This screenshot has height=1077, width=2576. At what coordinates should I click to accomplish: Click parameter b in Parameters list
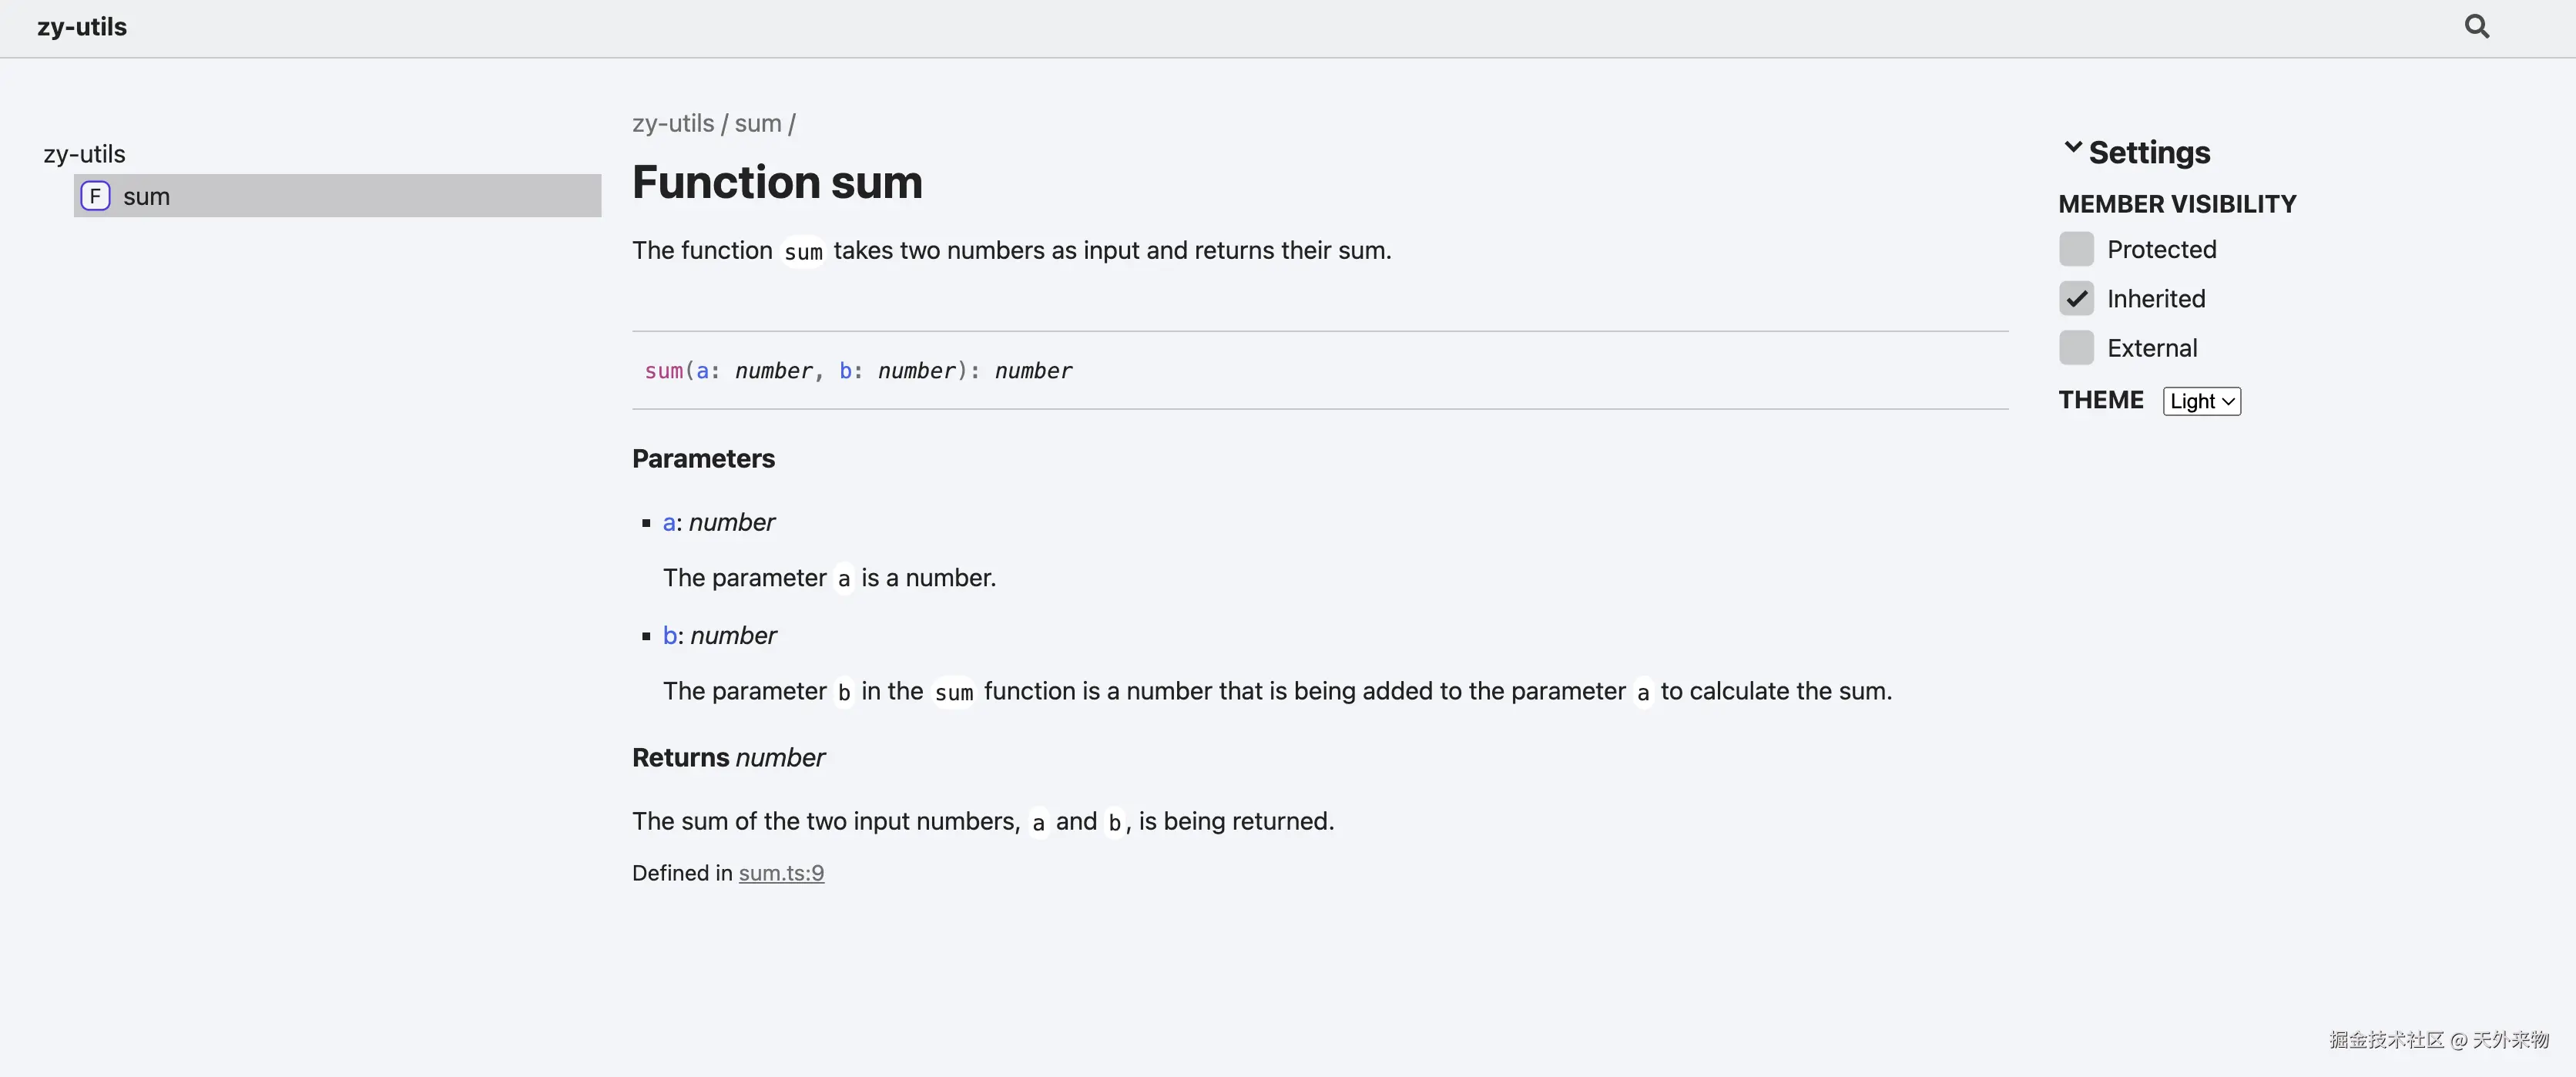coord(670,635)
